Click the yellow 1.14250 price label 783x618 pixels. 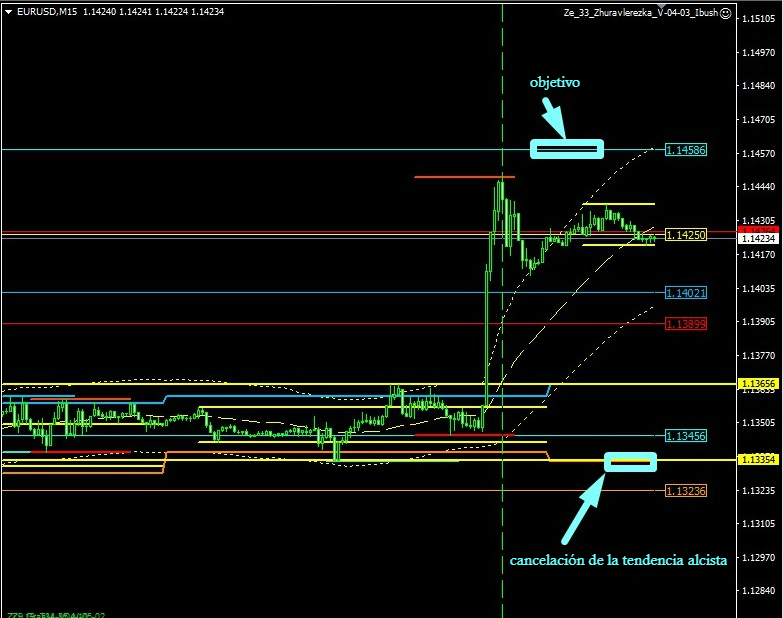(x=686, y=235)
